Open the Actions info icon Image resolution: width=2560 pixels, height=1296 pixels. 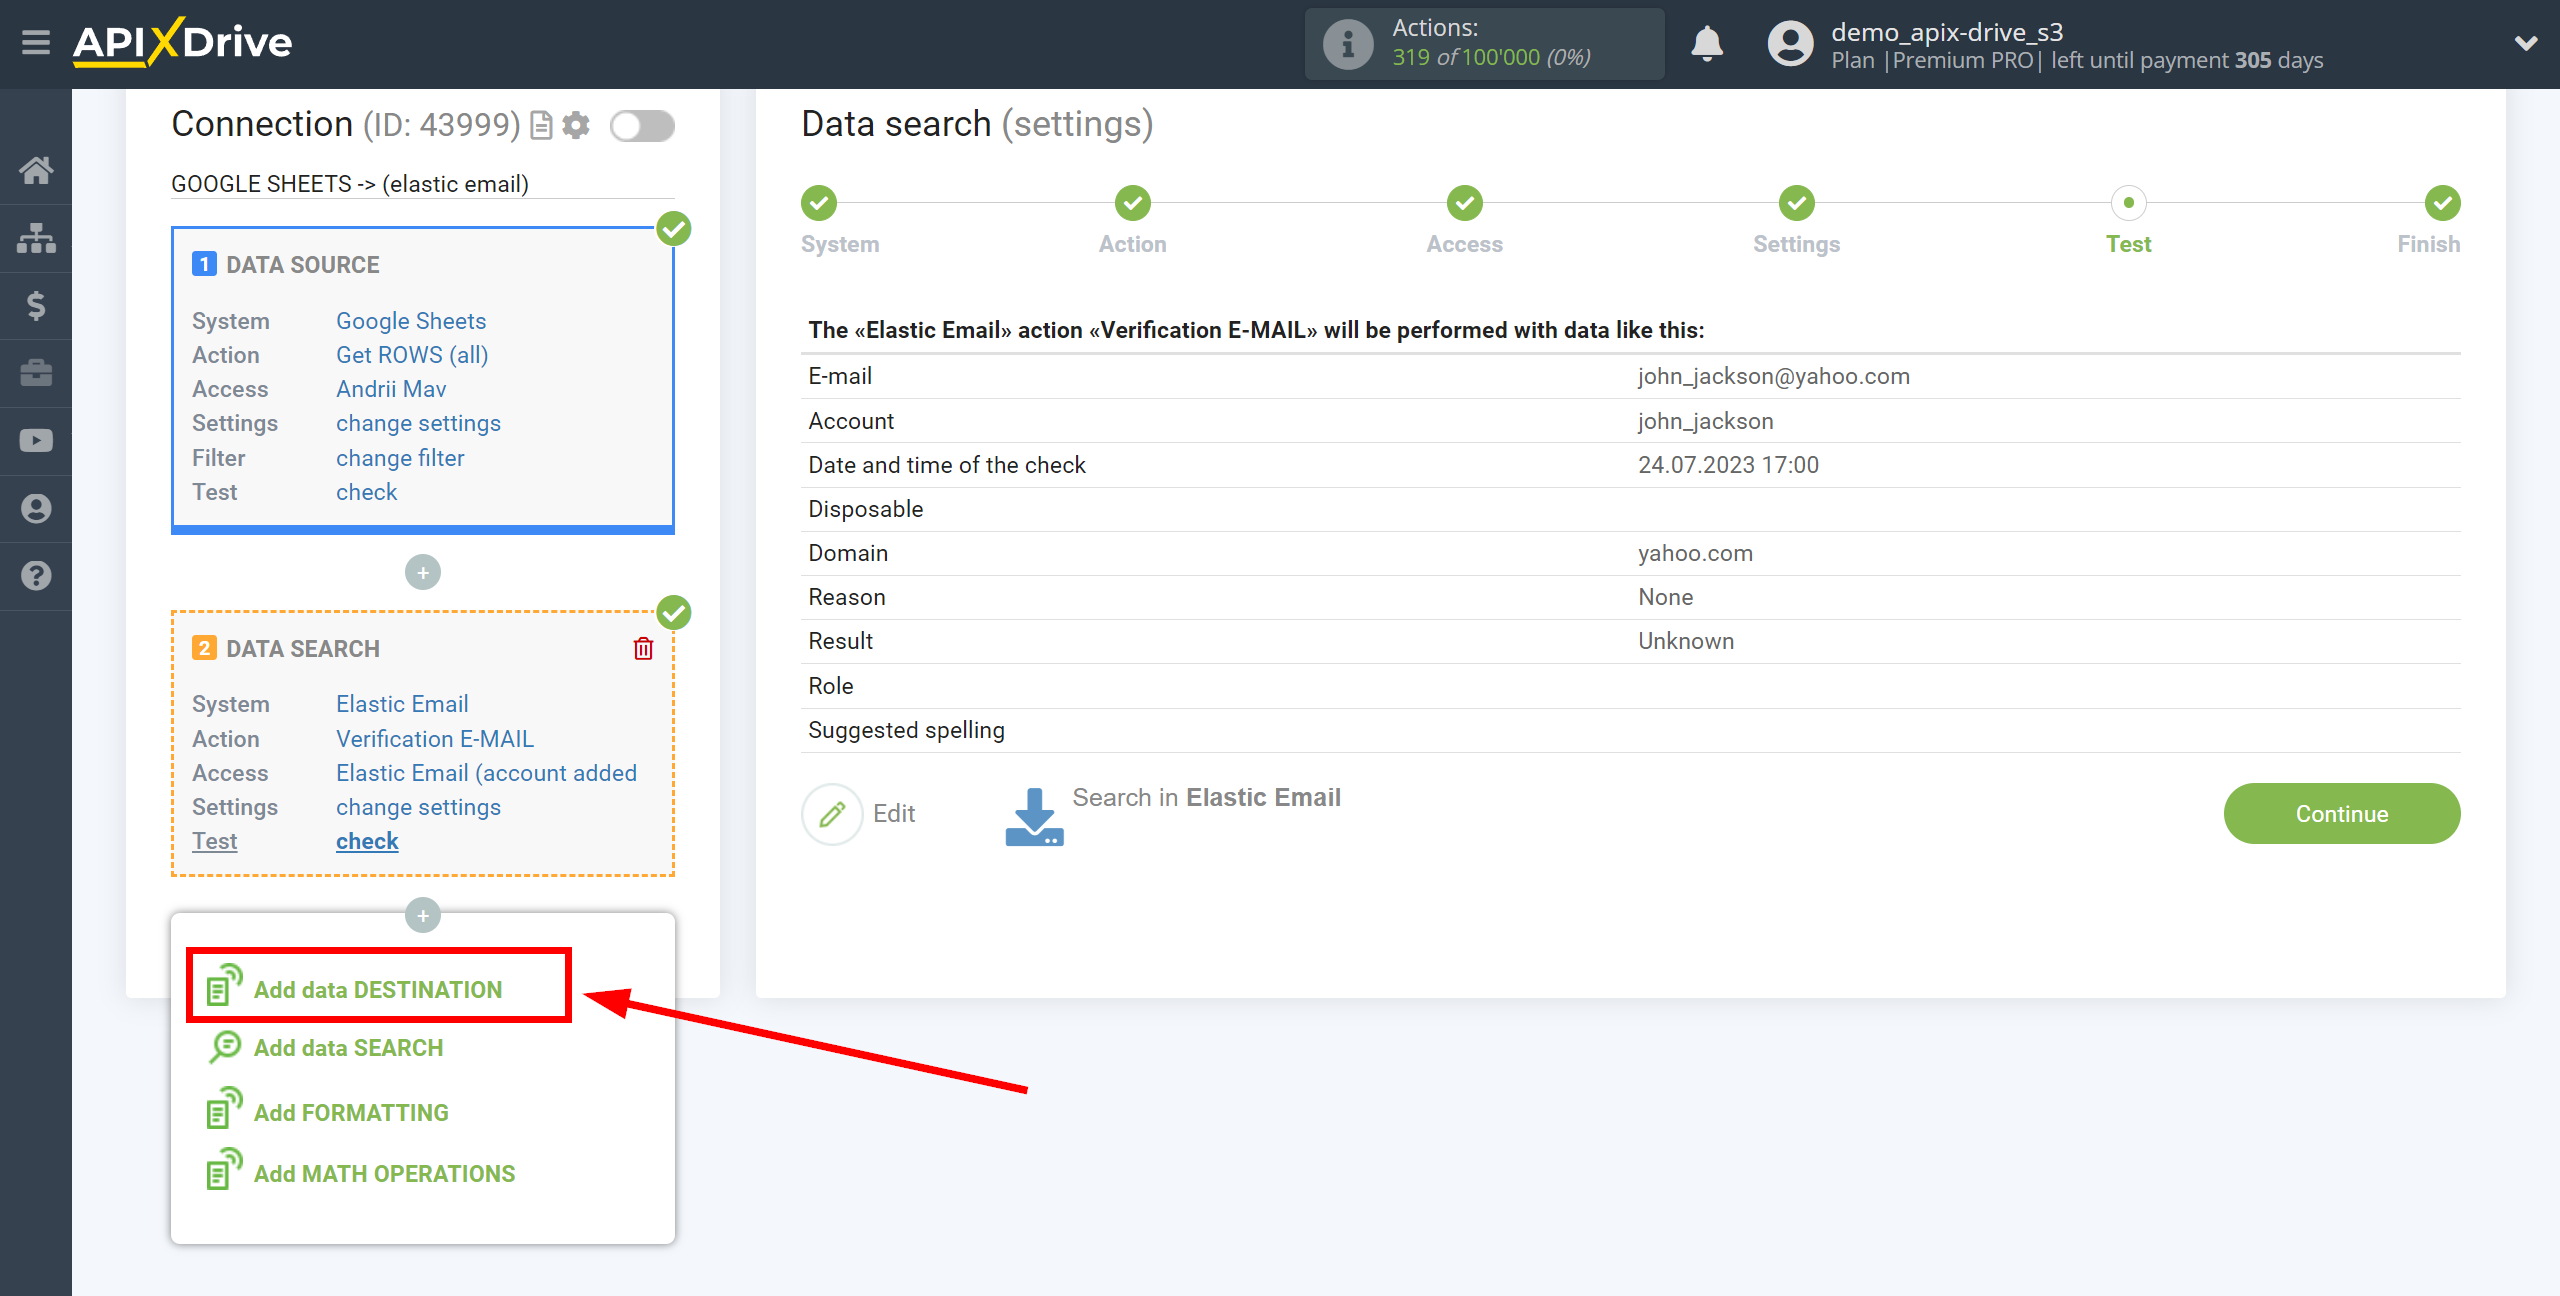(1347, 44)
